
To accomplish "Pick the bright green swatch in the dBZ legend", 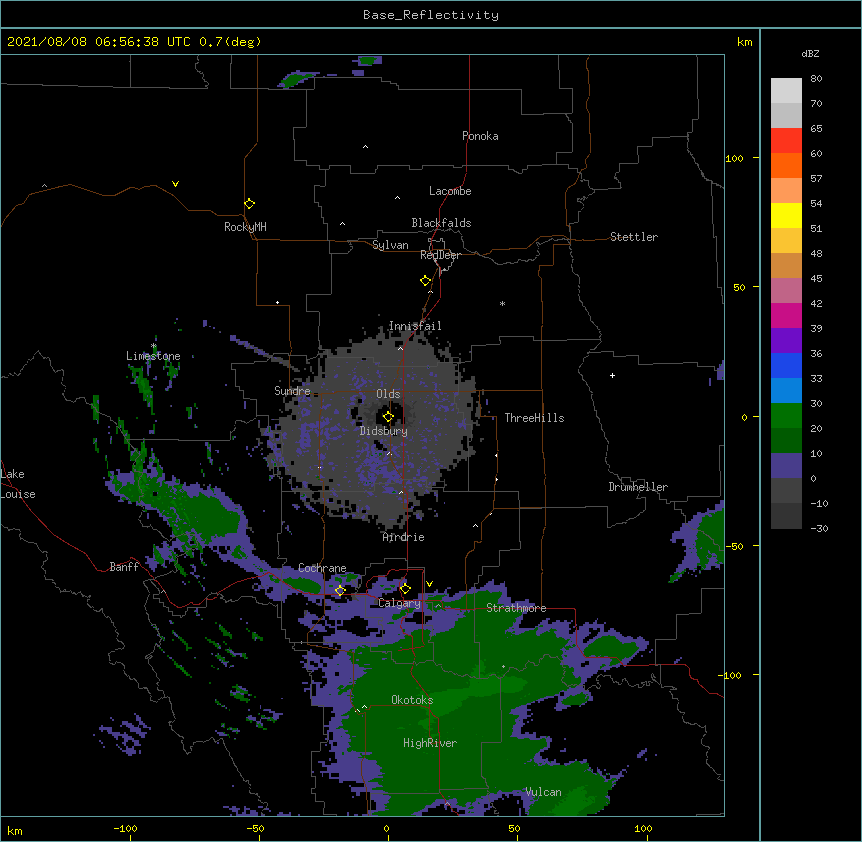I will [x=786, y=416].
